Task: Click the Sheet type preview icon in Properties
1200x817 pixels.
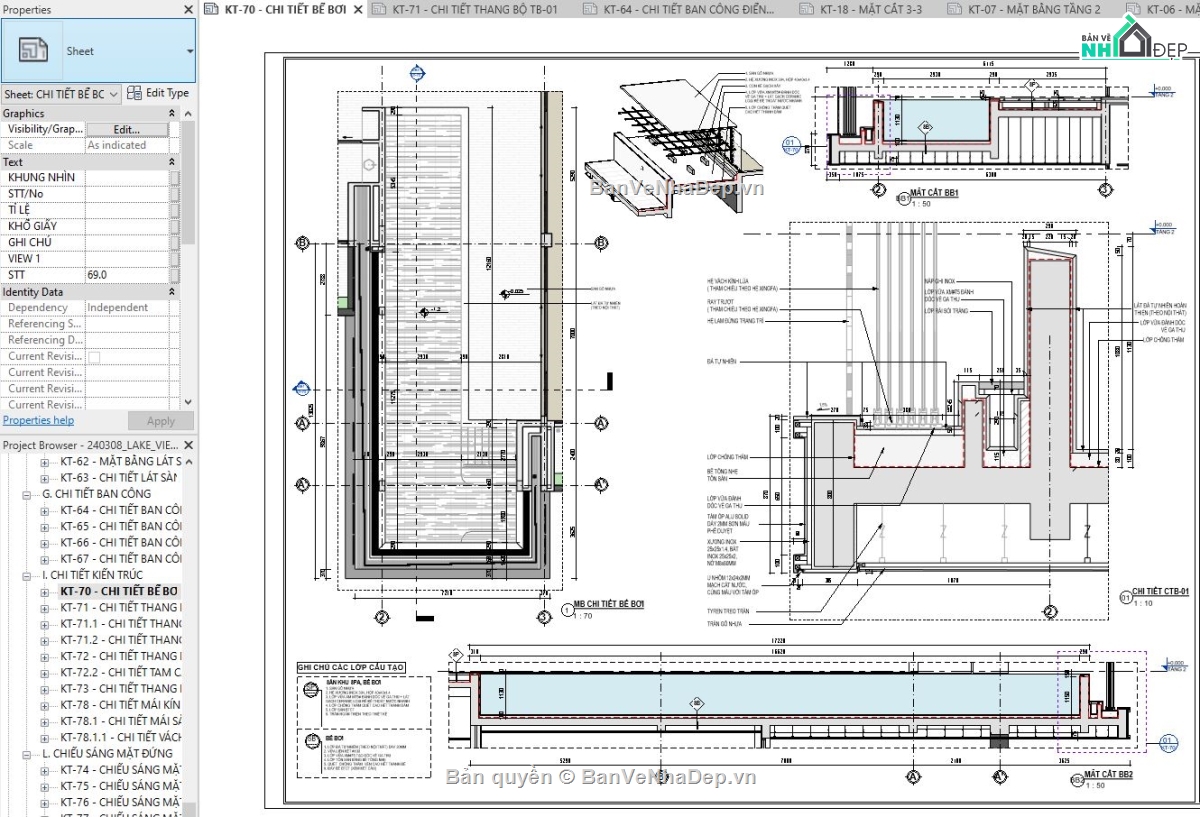Action: 33,50
